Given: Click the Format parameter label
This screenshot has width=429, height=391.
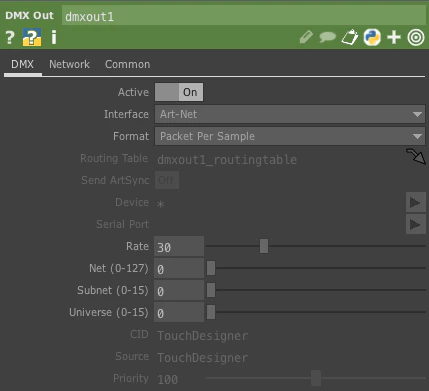Looking at the screenshot, I should [131, 136].
